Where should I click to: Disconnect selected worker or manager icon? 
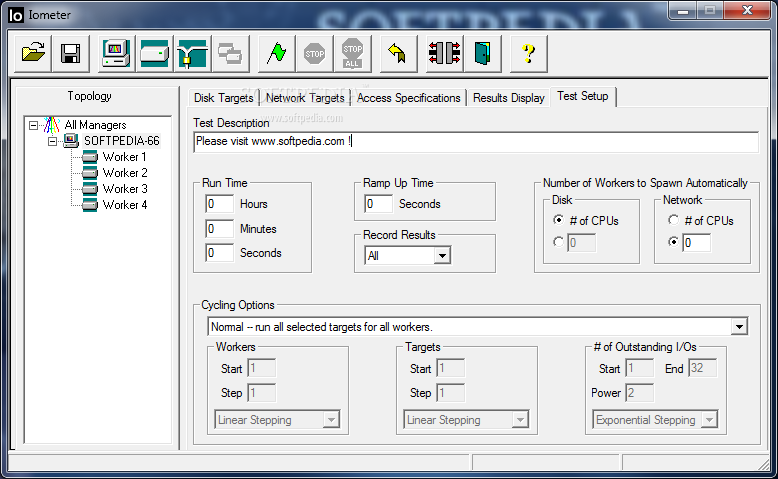click(445, 53)
